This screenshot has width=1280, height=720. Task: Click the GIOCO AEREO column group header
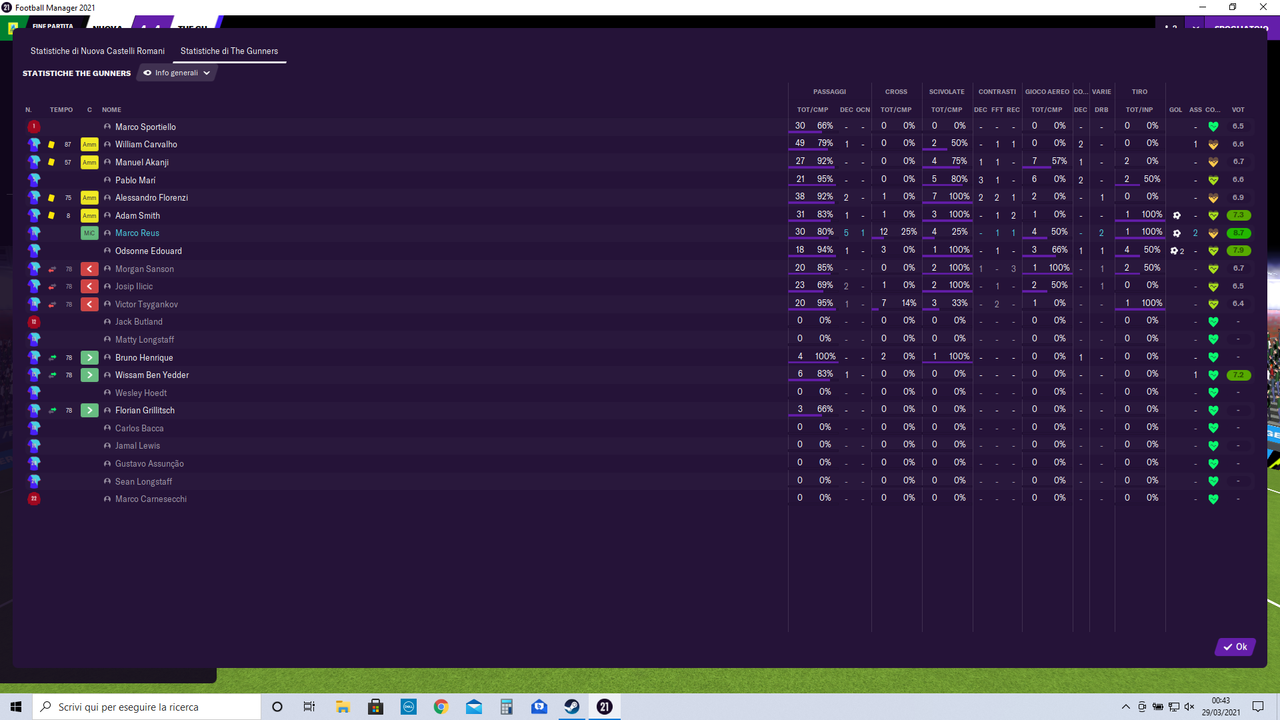click(1047, 92)
